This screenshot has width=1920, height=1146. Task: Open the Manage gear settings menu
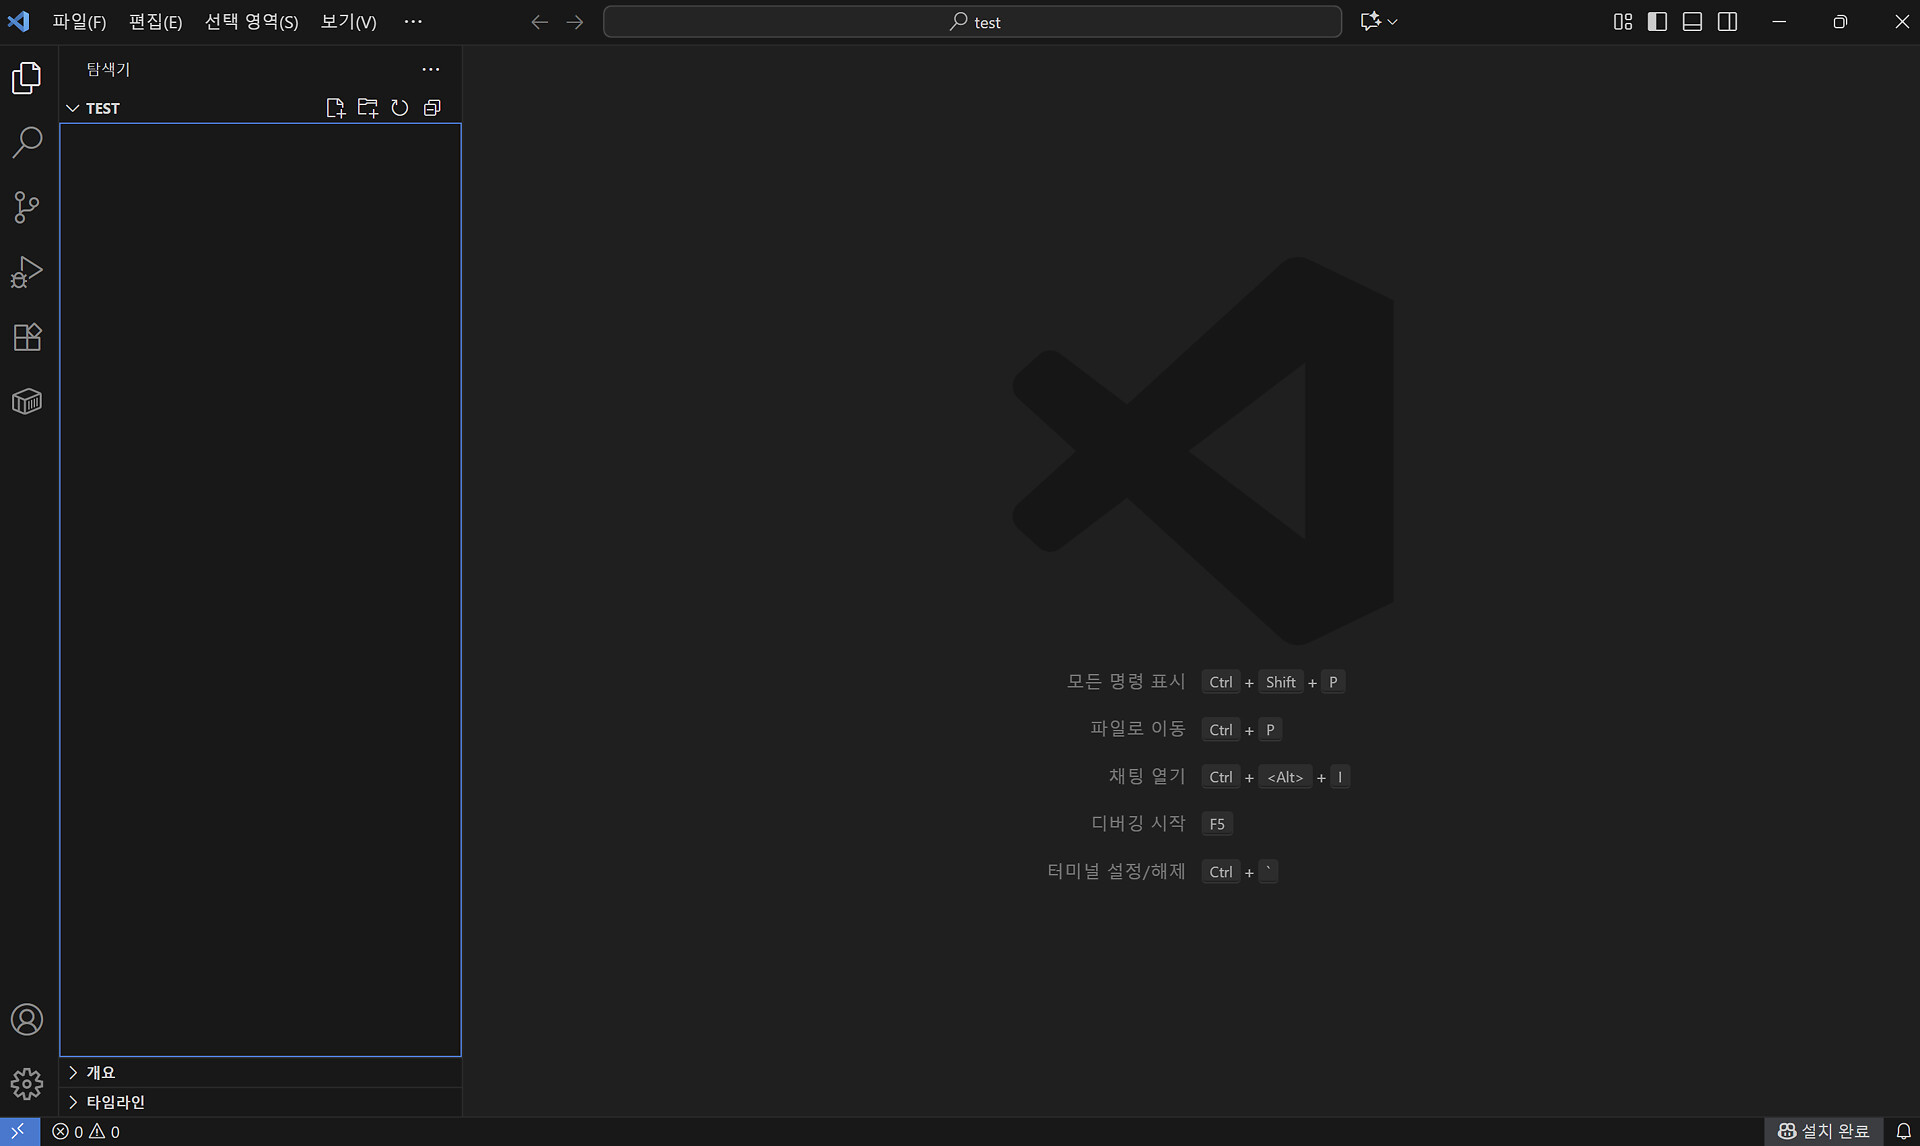point(27,1083)
